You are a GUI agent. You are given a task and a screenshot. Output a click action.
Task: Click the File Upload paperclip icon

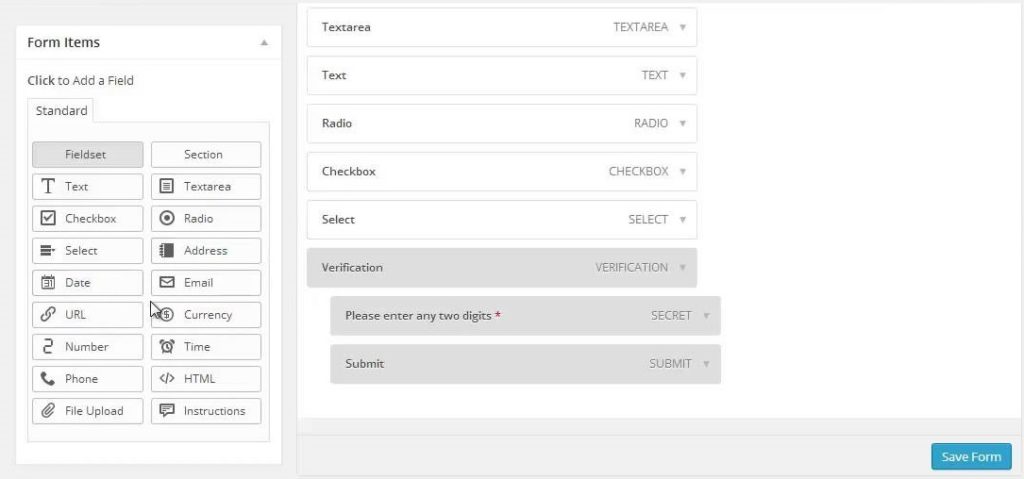point(47,411)
